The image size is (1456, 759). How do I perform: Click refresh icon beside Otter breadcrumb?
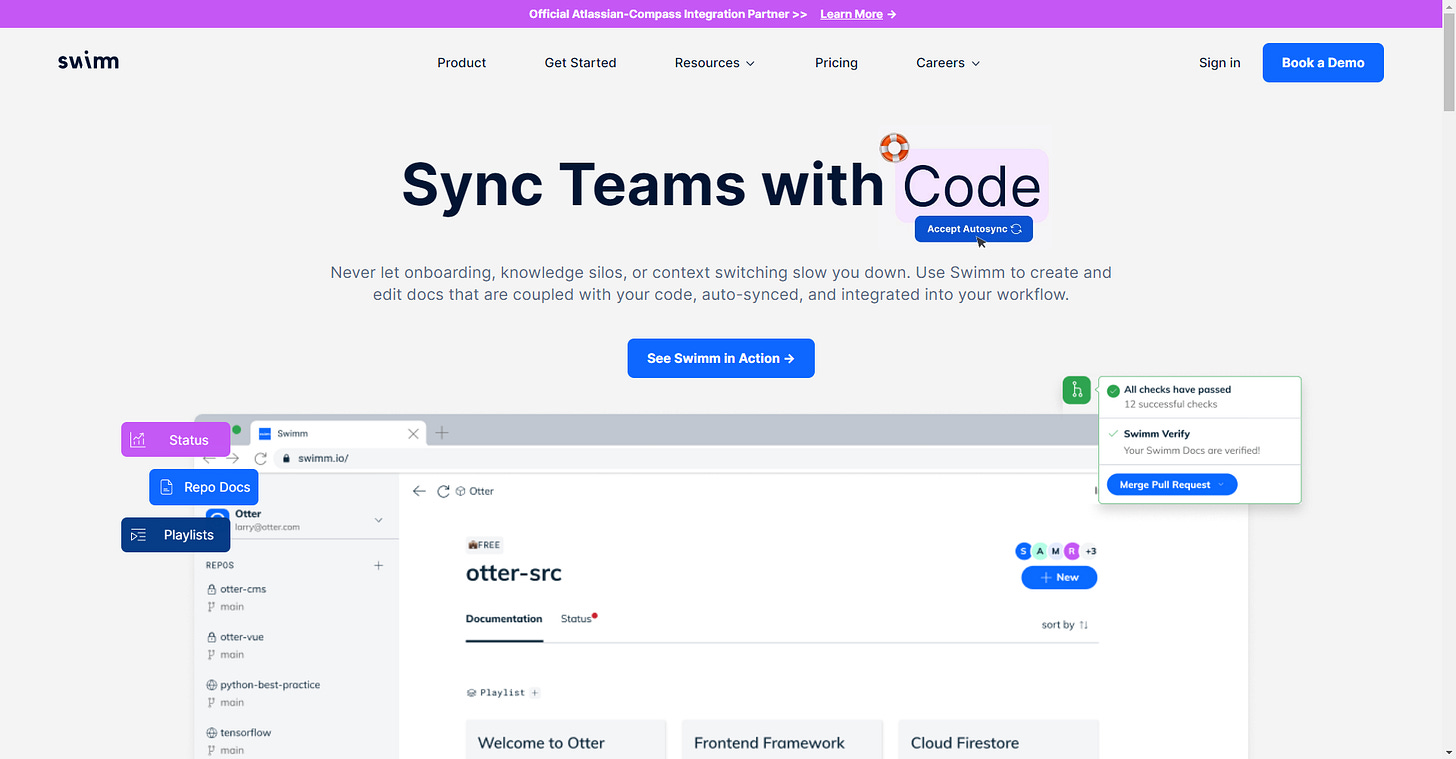[443, 491]
